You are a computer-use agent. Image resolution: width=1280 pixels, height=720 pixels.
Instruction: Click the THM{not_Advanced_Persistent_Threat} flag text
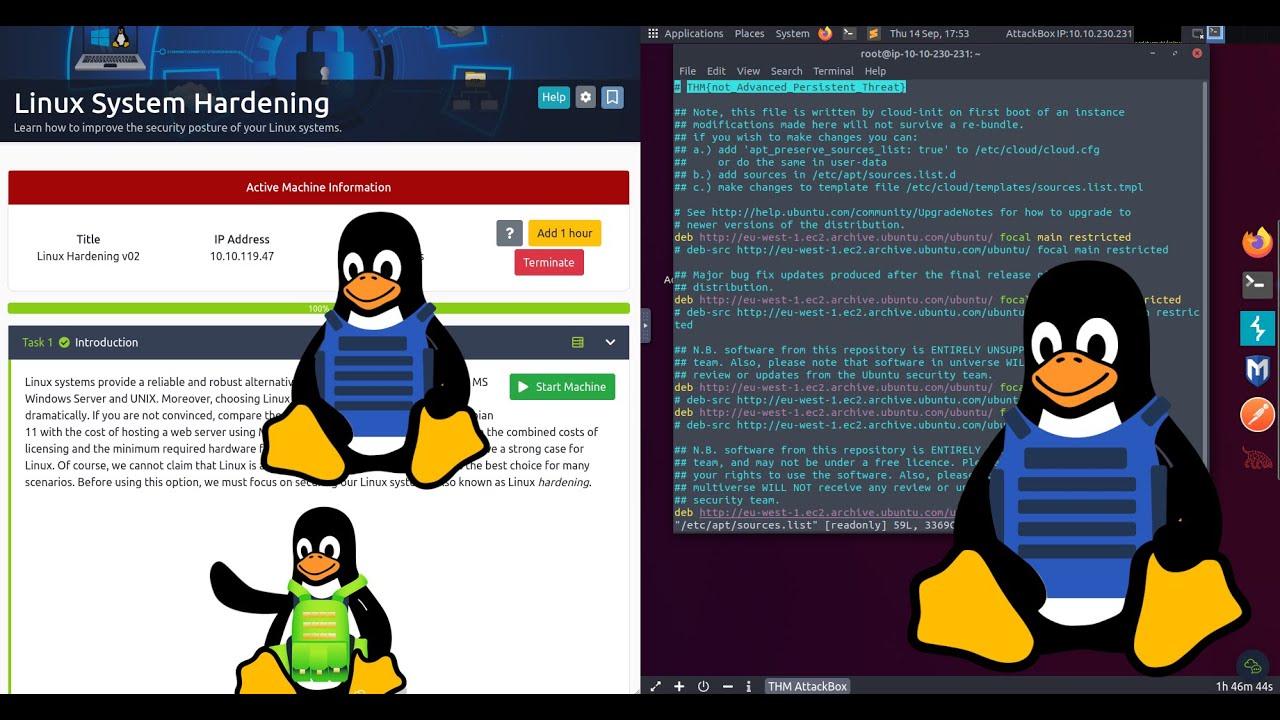pos(796,87)
